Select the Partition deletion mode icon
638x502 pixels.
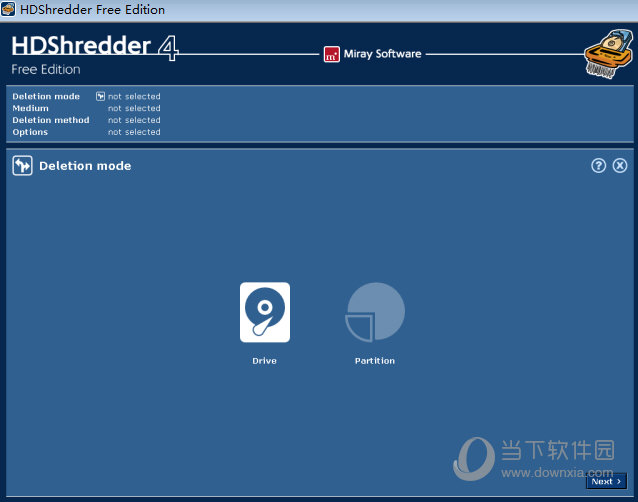click(x=375, y=312)
